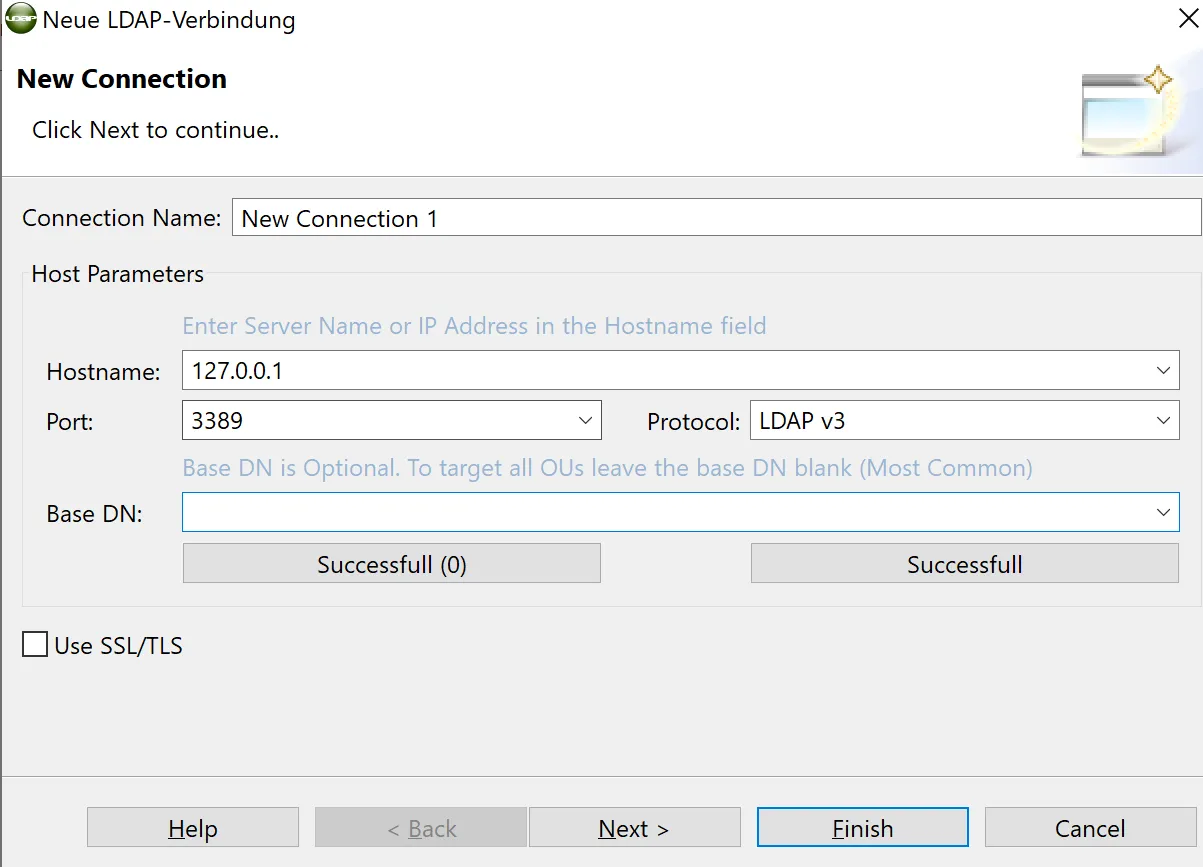Click into the Connection Name field

pyautogui.click(x=716, y=218)
